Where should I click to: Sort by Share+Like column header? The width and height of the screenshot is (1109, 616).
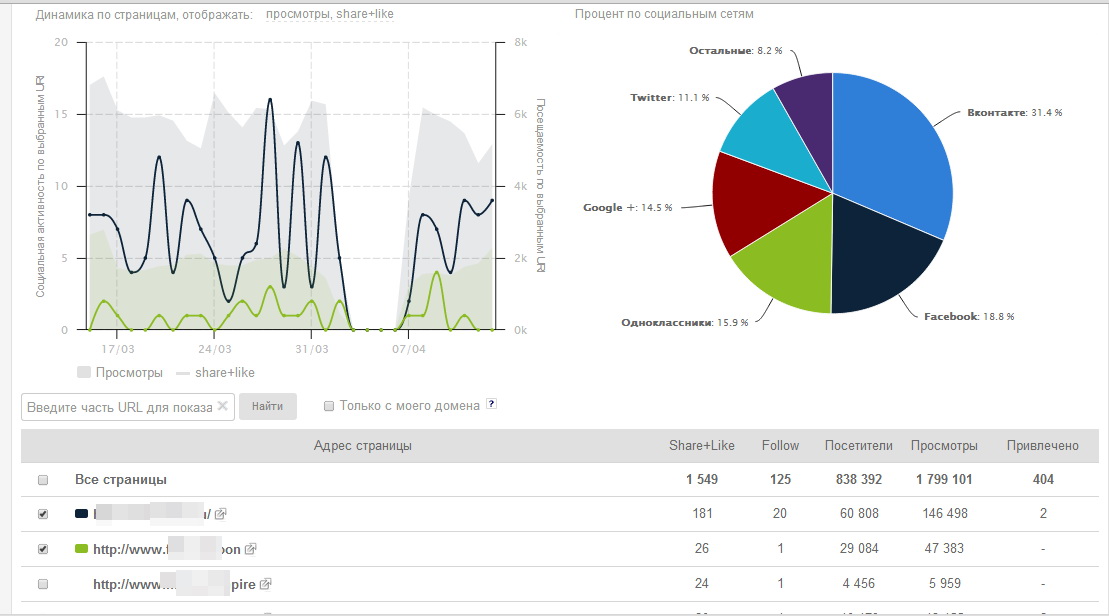(702, 446)
